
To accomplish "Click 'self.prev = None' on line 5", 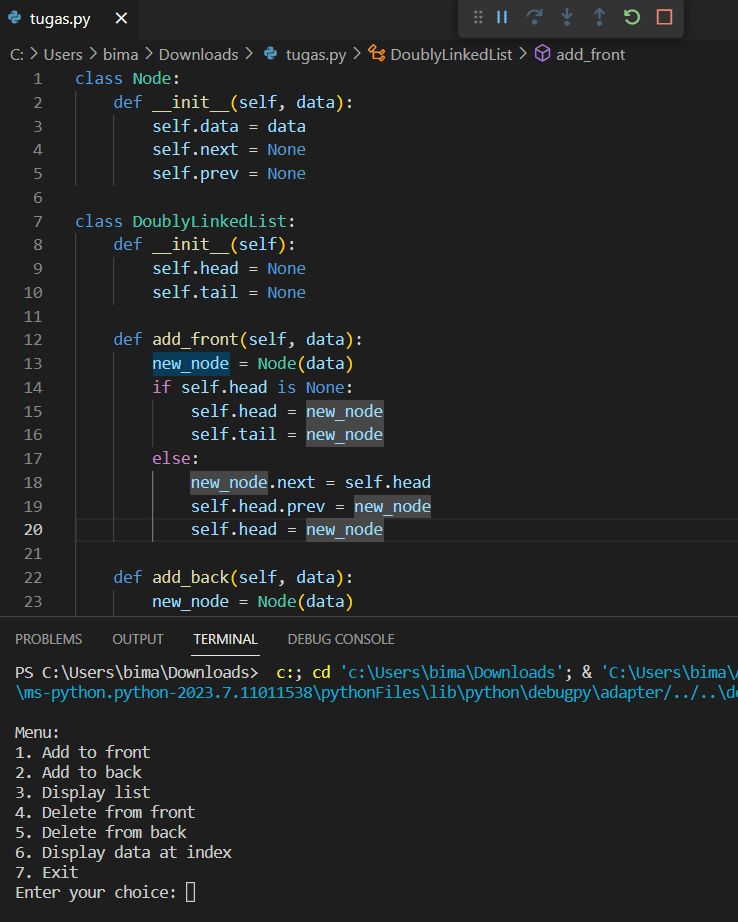I will (229, 174).
